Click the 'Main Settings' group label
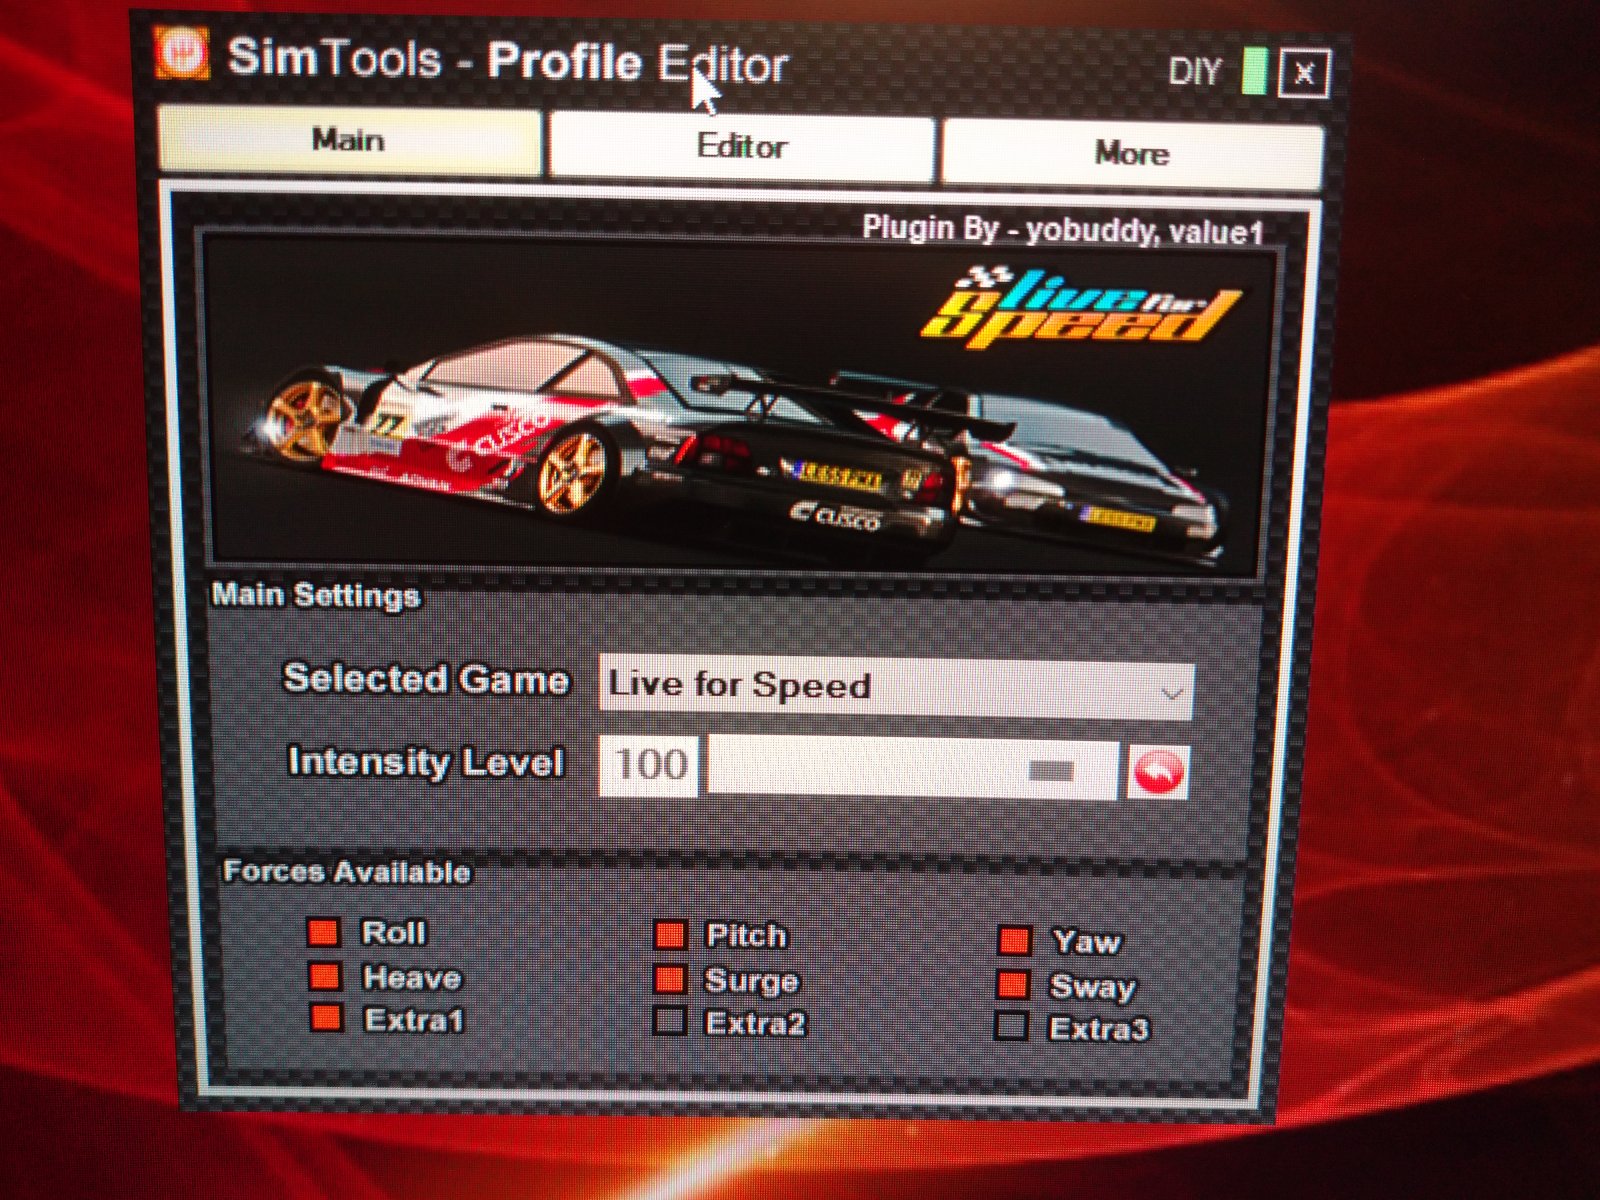The height and width of the screenshot is (1200, 1600). click(x=316, y=595)
